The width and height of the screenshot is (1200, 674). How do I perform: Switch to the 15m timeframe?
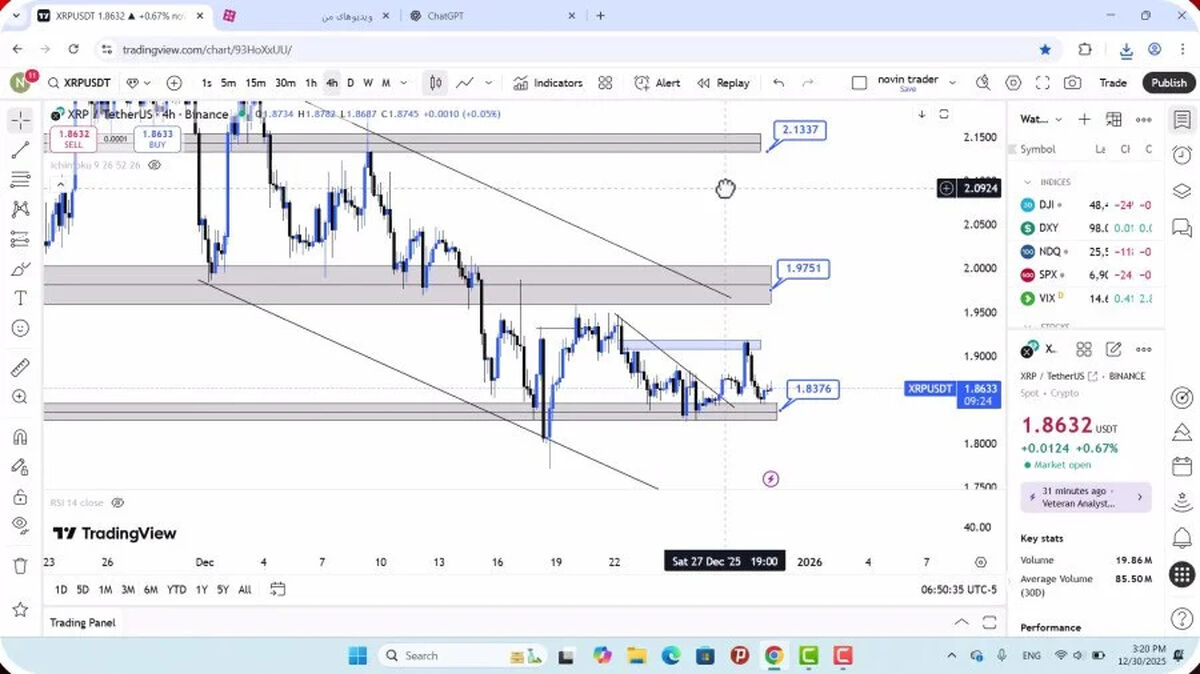coord(255,83)
